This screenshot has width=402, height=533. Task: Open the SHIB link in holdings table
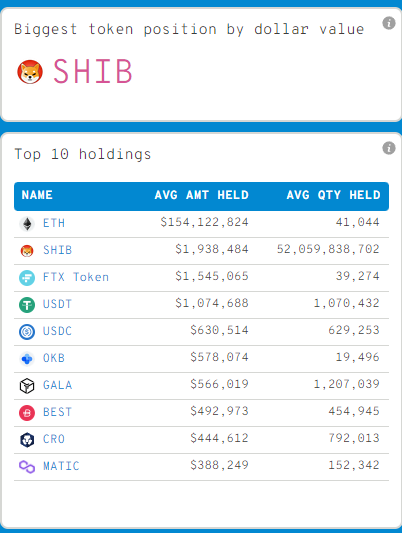pyautogui.click(x=57, y=250)
